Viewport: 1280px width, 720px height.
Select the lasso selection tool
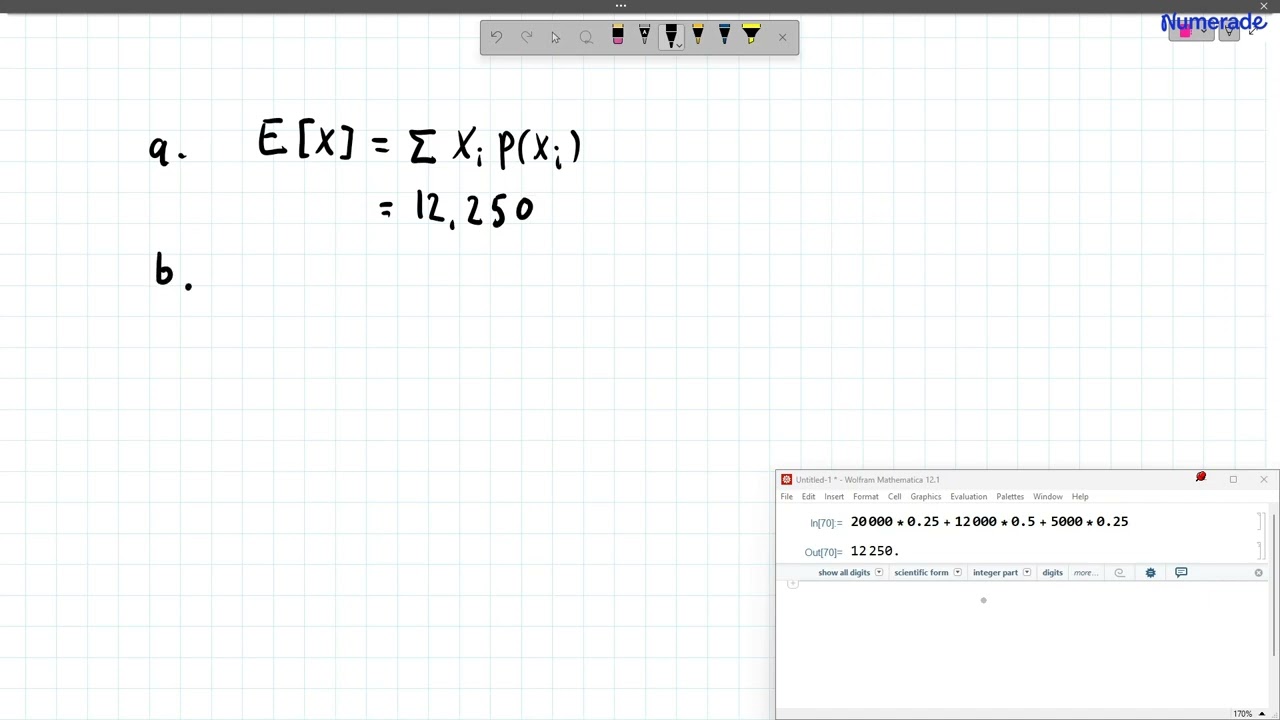586,38
